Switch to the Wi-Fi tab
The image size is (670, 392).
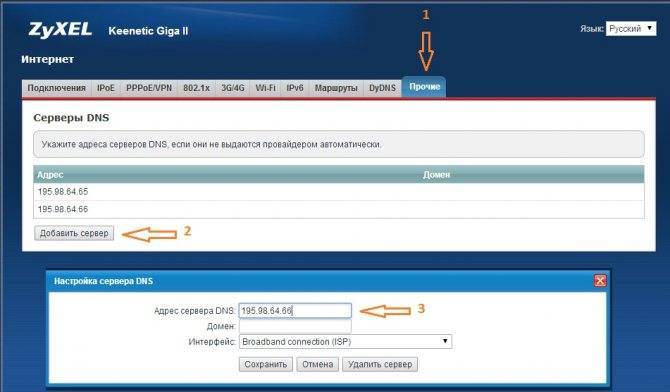pyautogui.click(x=265, y=88)
